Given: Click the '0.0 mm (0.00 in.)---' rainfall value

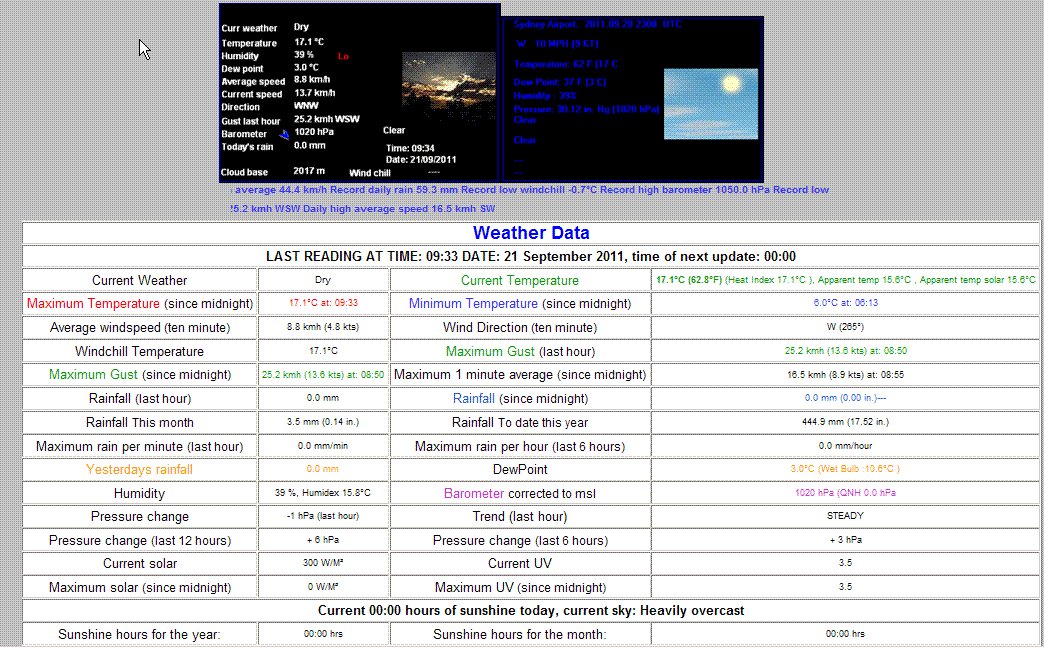Looking at the screenshot, I should click(846, 398).
